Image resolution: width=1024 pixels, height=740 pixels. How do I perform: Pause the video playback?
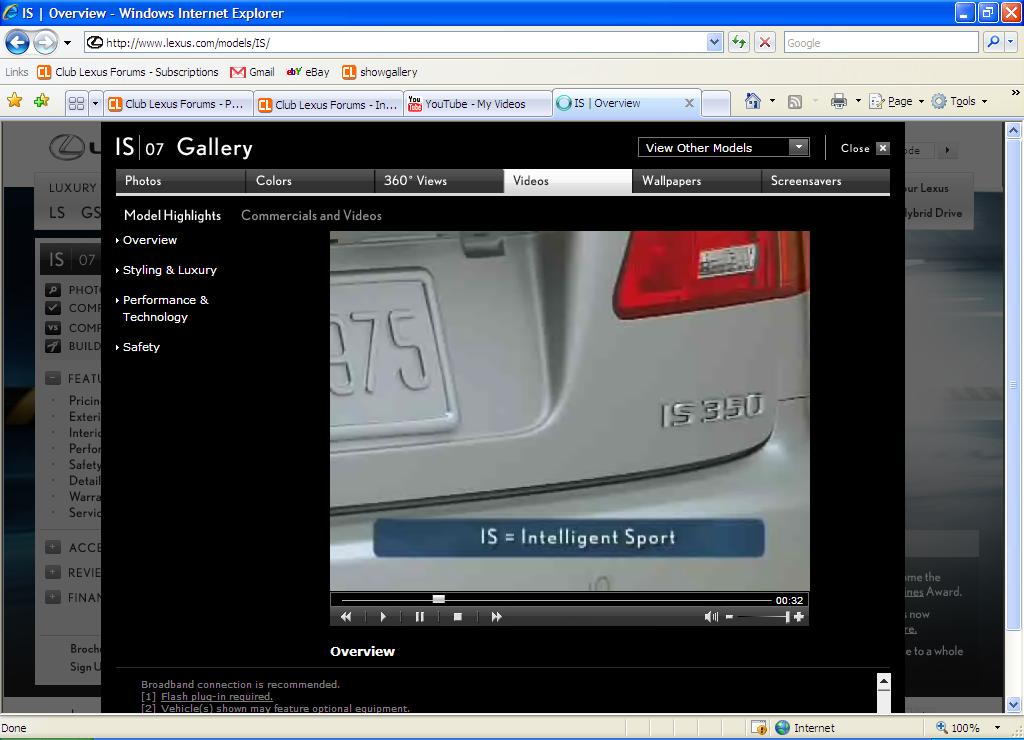point(420,617)
